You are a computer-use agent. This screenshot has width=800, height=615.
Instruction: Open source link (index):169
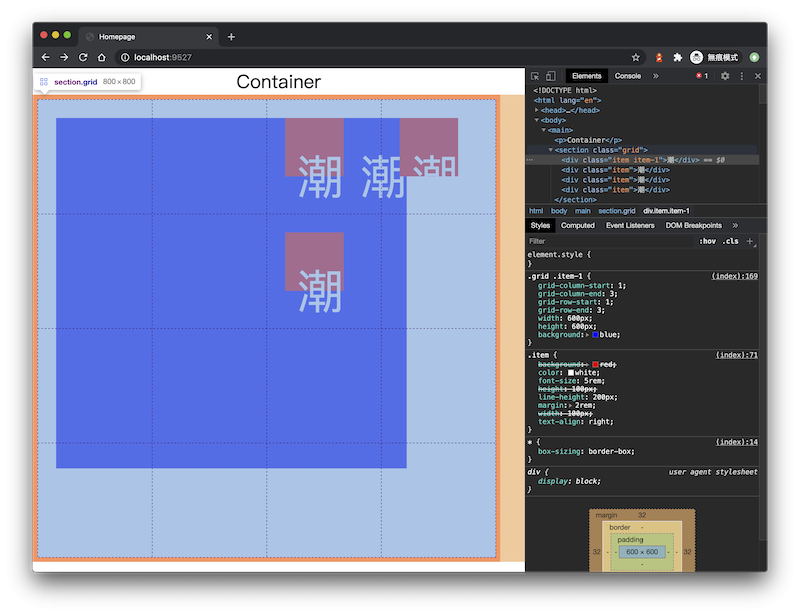[x=735, y=276]
